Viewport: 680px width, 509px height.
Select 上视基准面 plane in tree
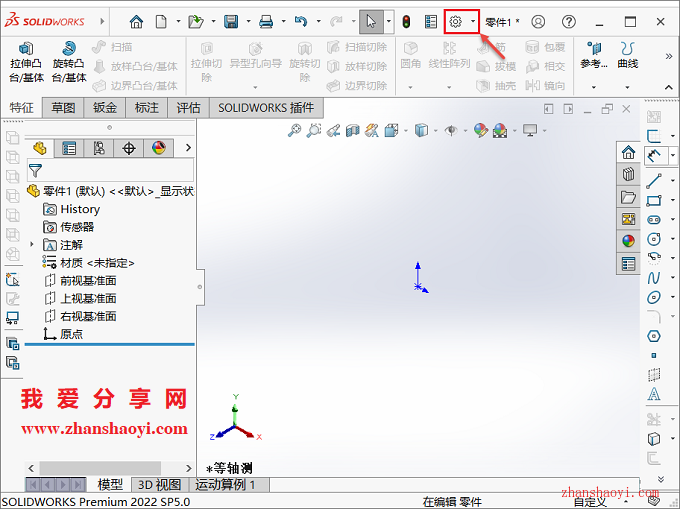tap(80, 298)
